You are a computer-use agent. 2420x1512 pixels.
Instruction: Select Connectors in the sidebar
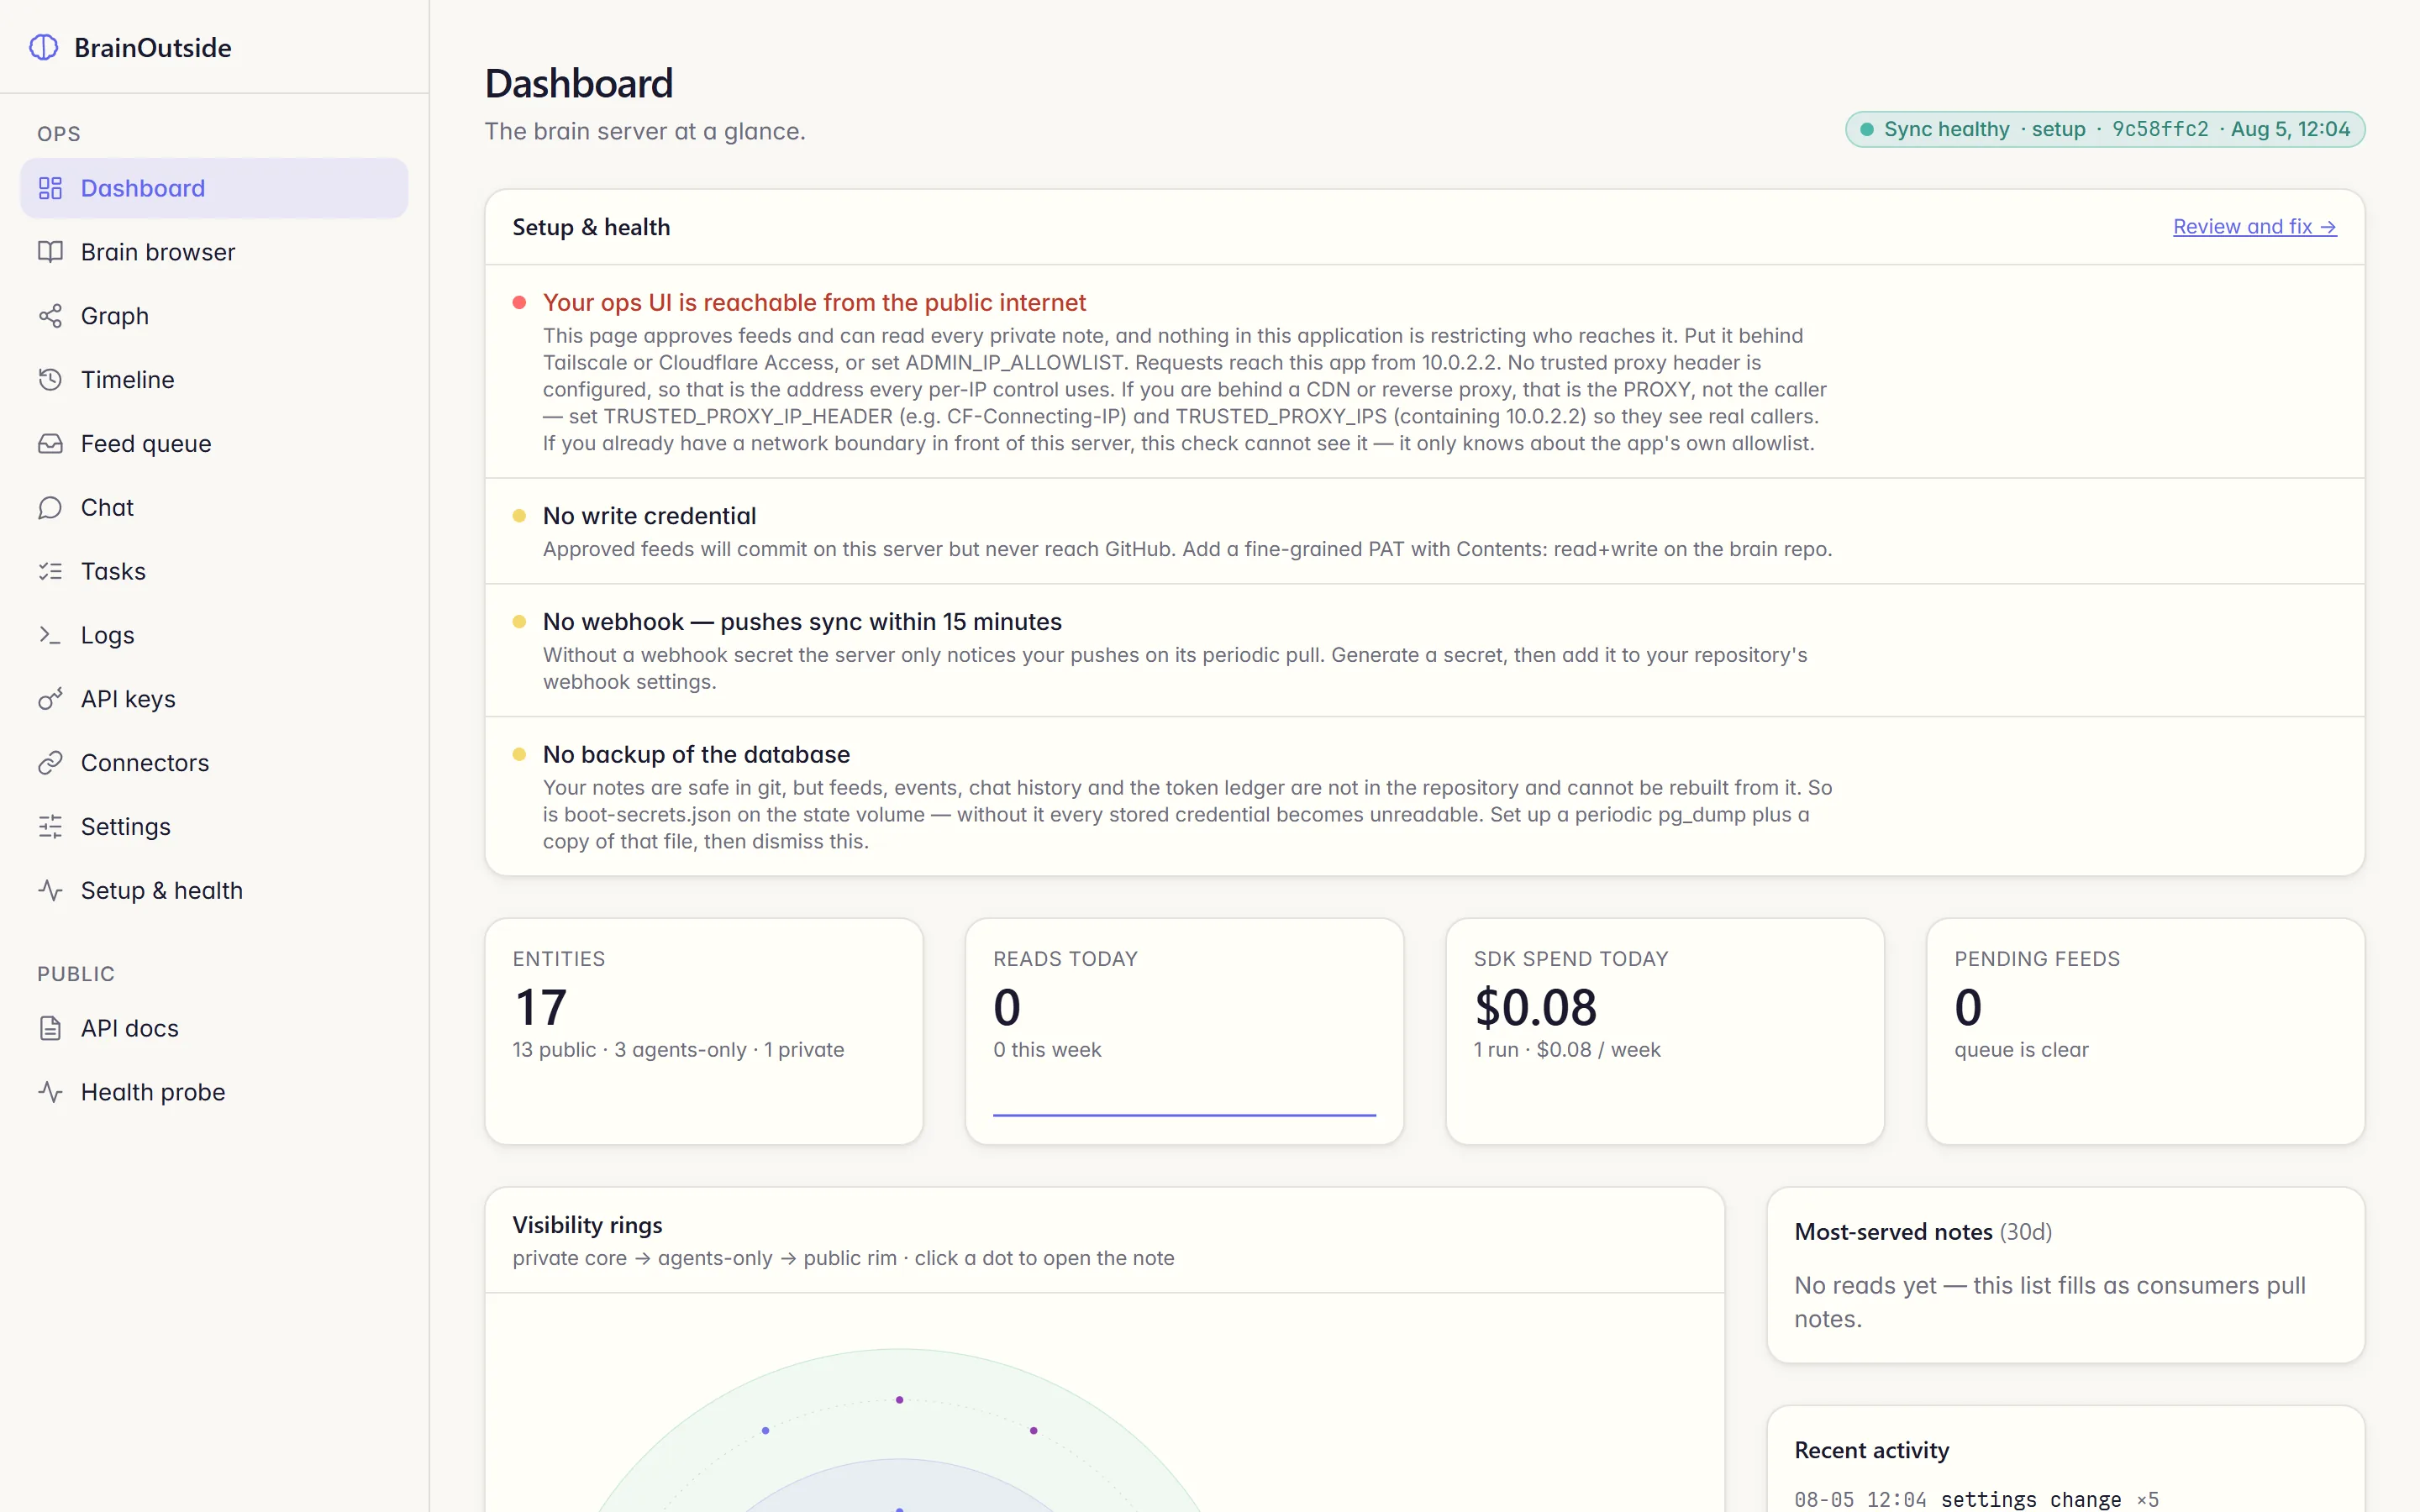click(x=214, y=763)
